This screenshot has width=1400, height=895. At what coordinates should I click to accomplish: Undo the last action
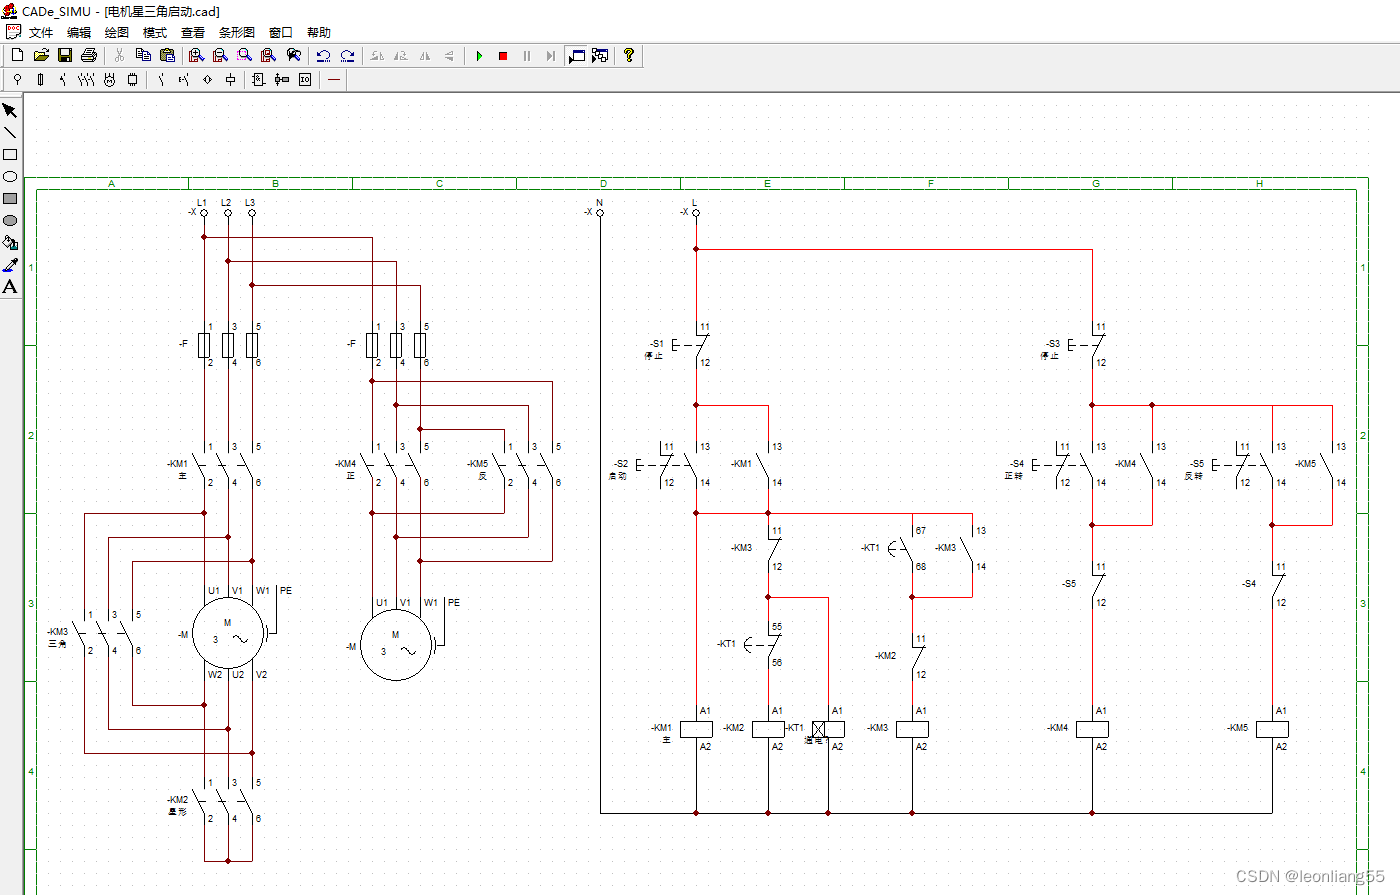click(x=323, y=55)
